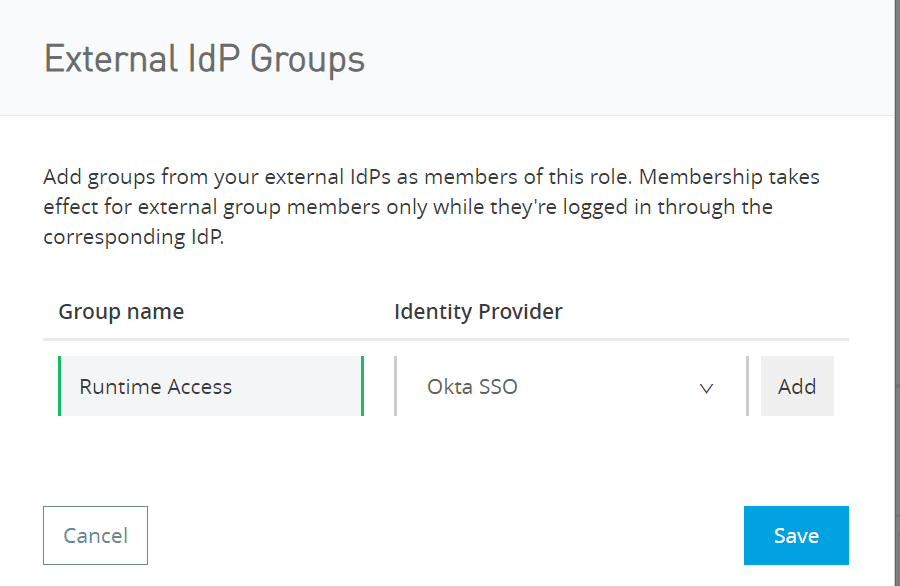This screenshot has height=586, width=900.
Task: Open the Identity Provider dropdown
Action: 572,386
